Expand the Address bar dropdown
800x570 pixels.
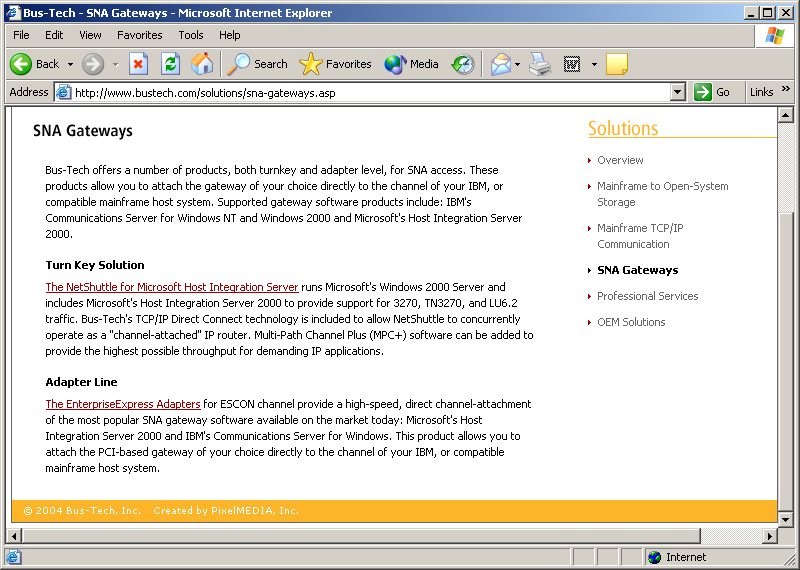tap(677, 93)
